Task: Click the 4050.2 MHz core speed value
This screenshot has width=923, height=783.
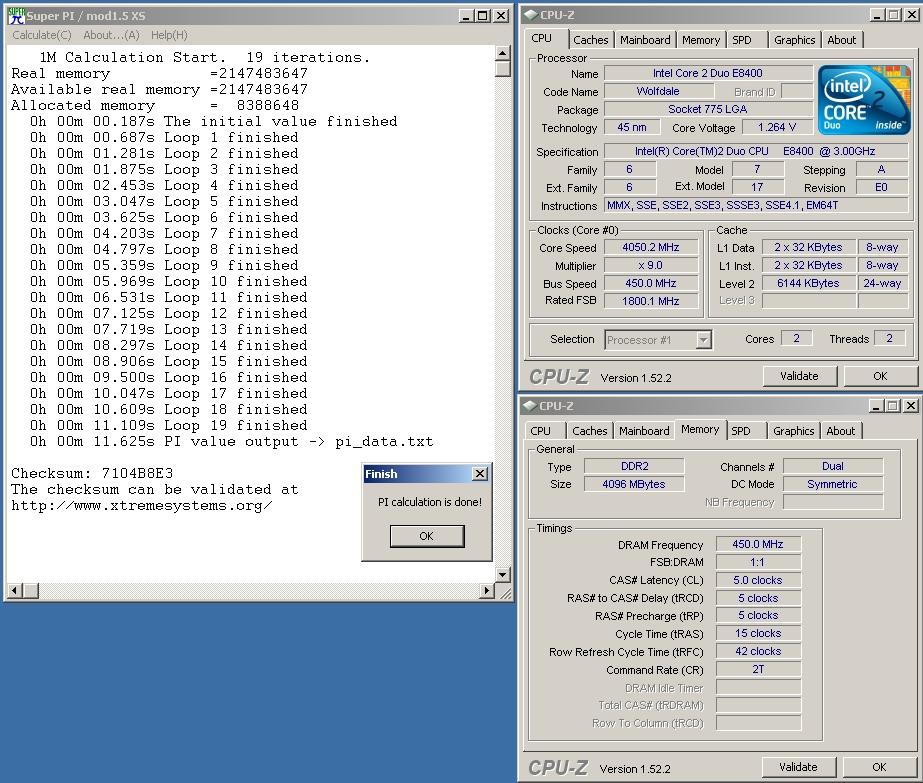Action: tap(651, 247)
